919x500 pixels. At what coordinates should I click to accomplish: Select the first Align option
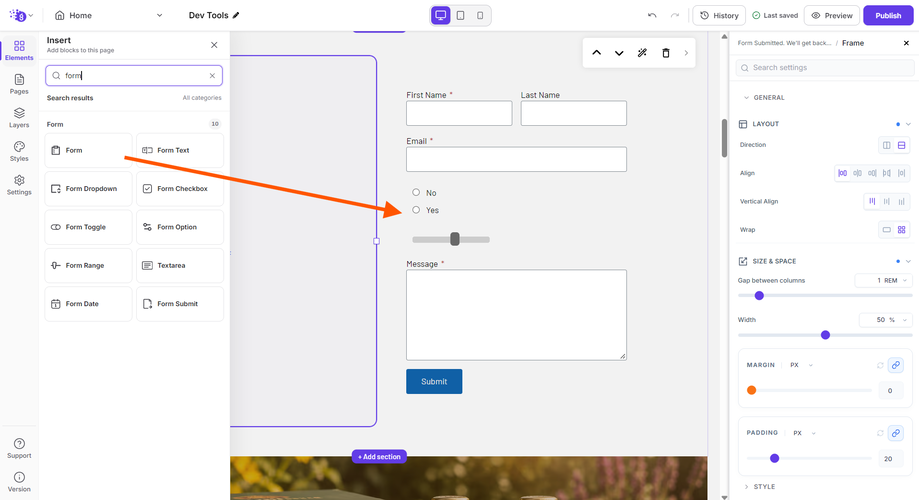point(842,173)
